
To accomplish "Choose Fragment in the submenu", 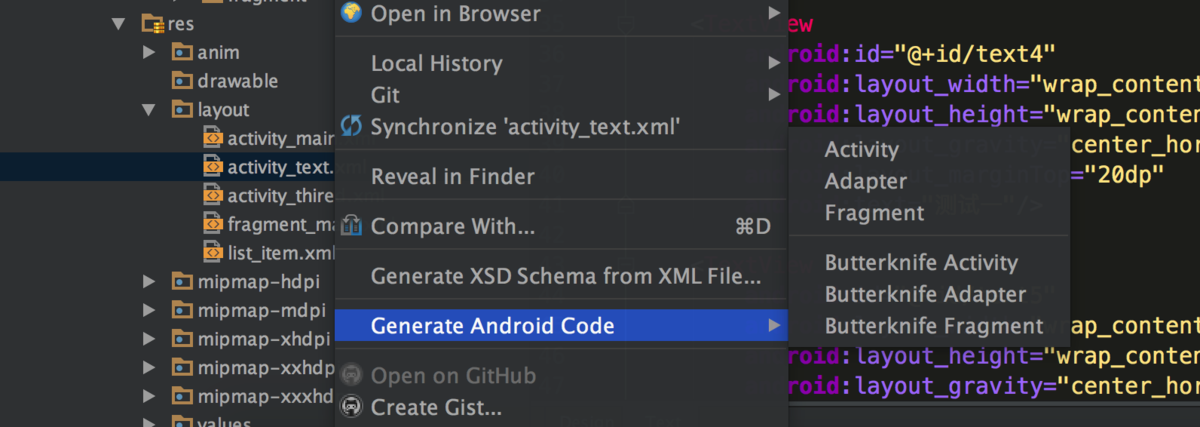I will point(929,213).
